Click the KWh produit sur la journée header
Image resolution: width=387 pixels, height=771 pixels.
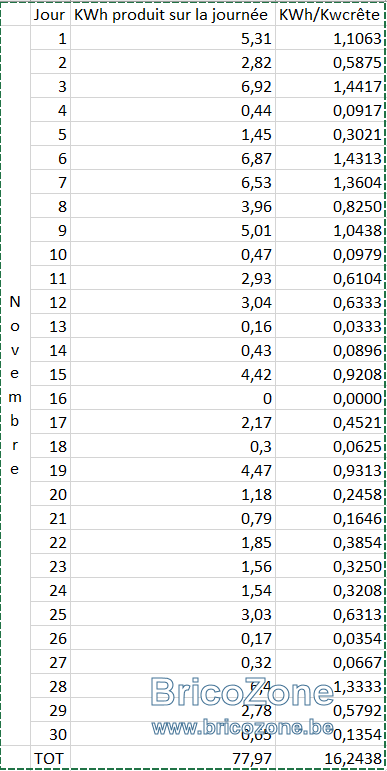(x=172, y=15)
